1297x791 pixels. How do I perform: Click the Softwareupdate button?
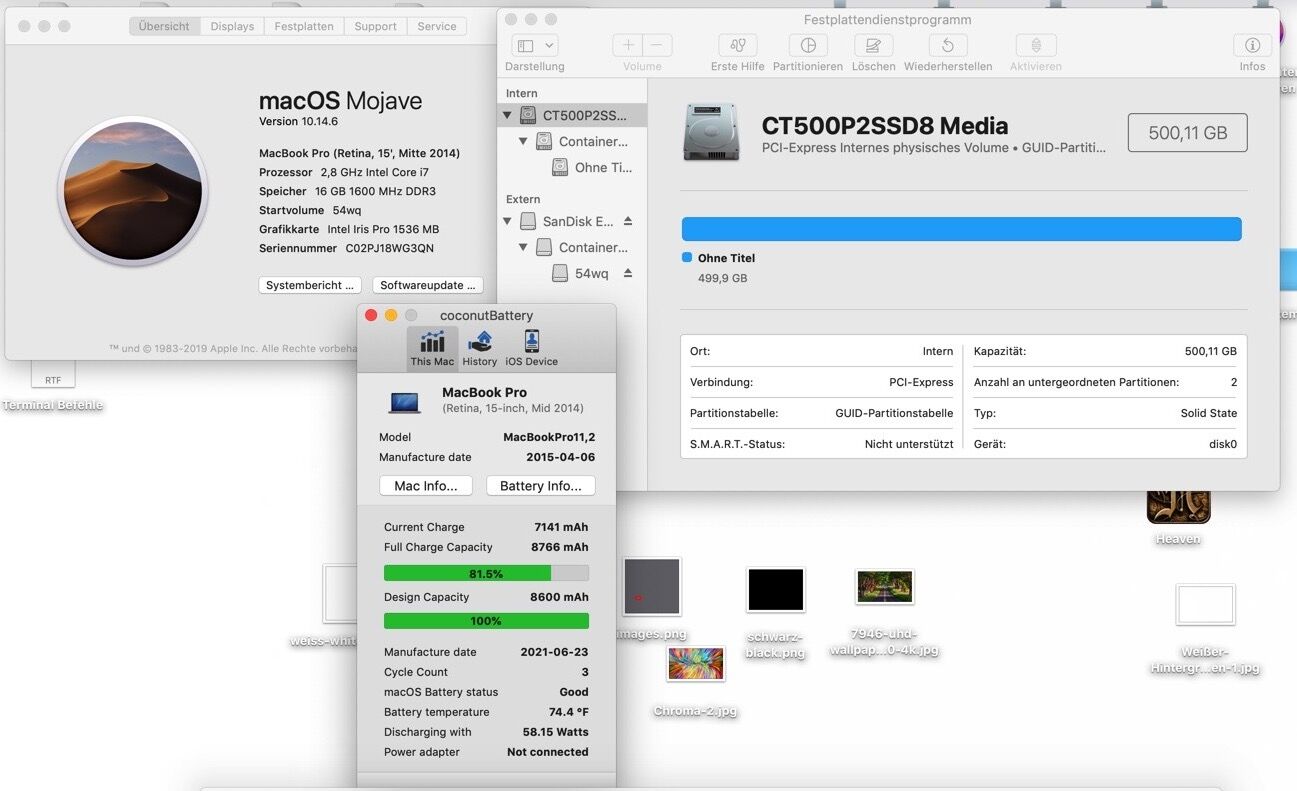[428, 285]
